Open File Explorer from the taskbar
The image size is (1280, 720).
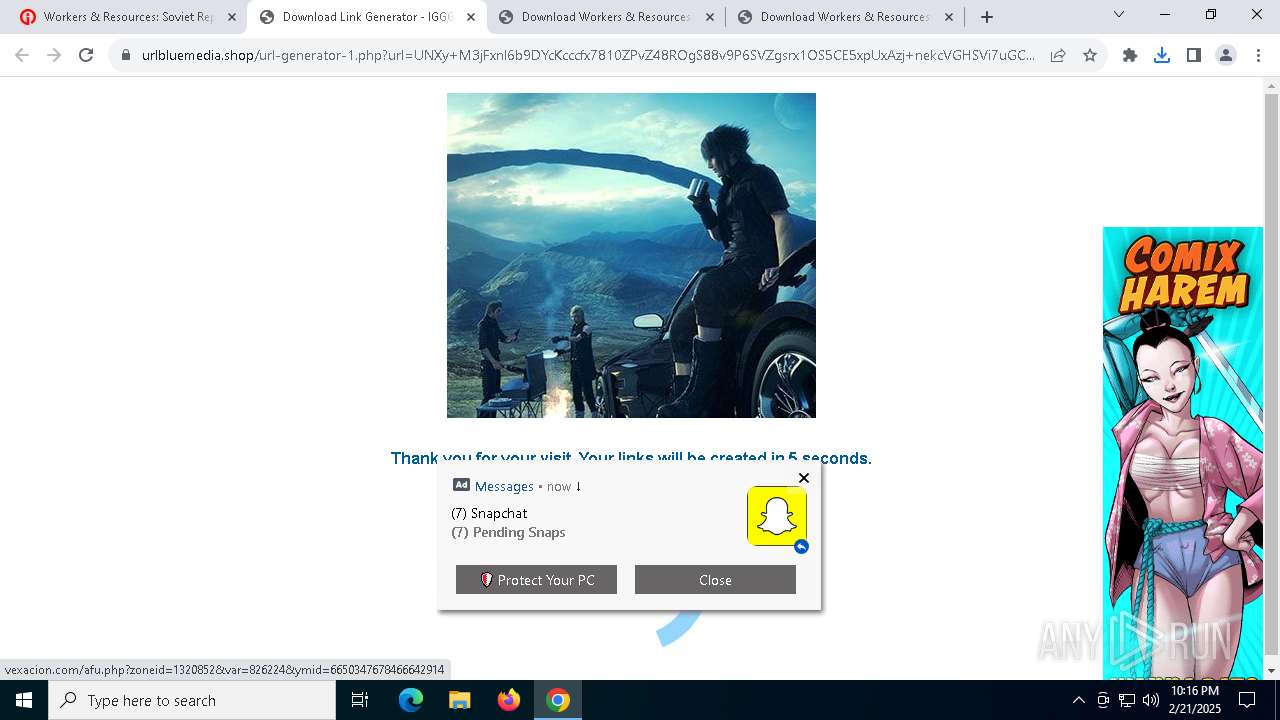(x=459, y=700)
